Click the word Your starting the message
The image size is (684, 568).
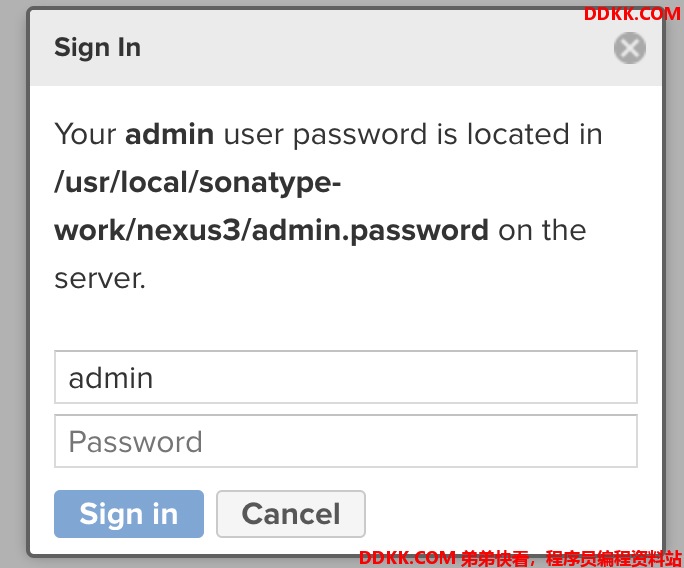85,133
